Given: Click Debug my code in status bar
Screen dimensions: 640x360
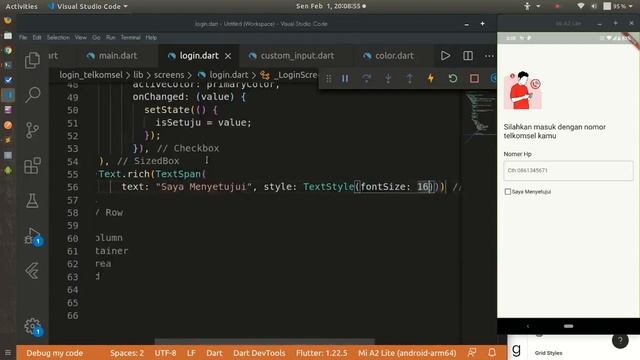Looking at the screenshot, I should pos(54,353).
